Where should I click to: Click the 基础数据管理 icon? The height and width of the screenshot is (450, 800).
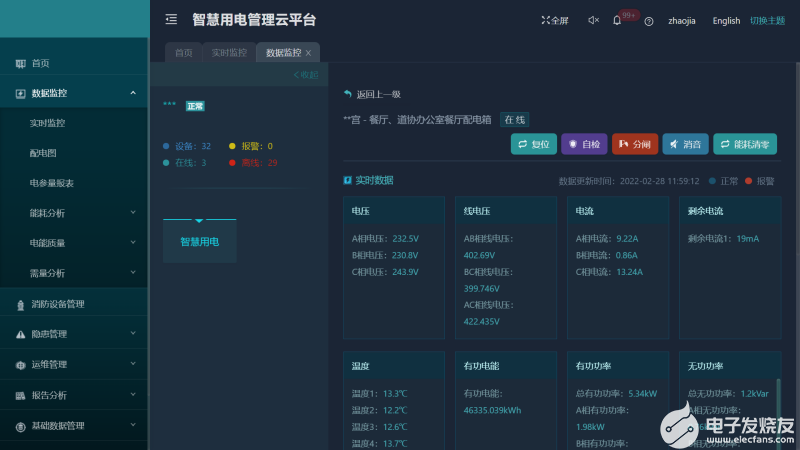tap(20, 427)
